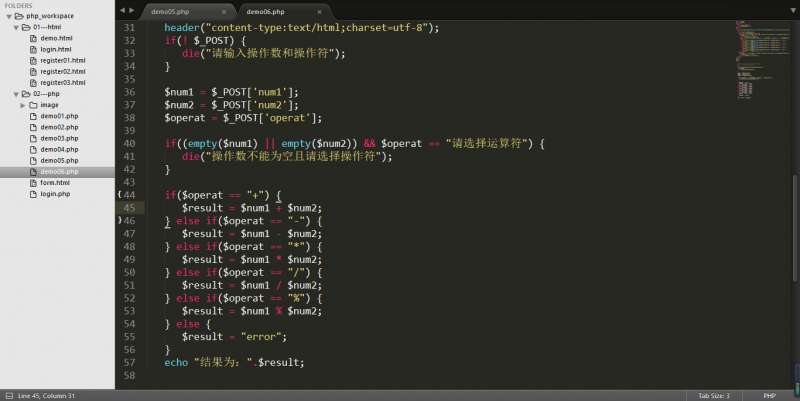Expand the image folder
This screenshot has height=401, width=800.
pos(22,105)
